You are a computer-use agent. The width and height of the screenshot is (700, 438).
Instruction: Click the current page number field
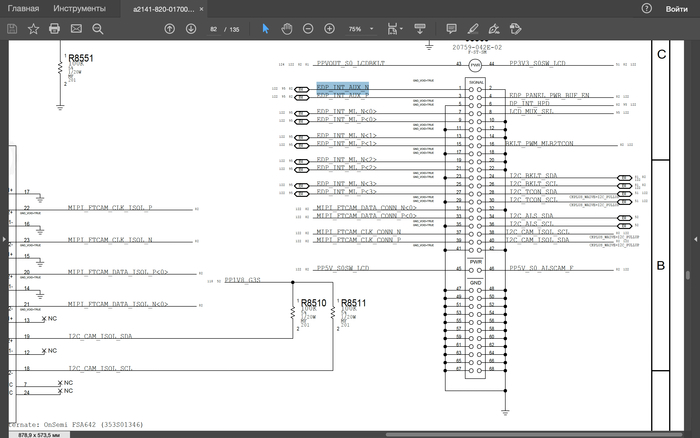[213, 29]
